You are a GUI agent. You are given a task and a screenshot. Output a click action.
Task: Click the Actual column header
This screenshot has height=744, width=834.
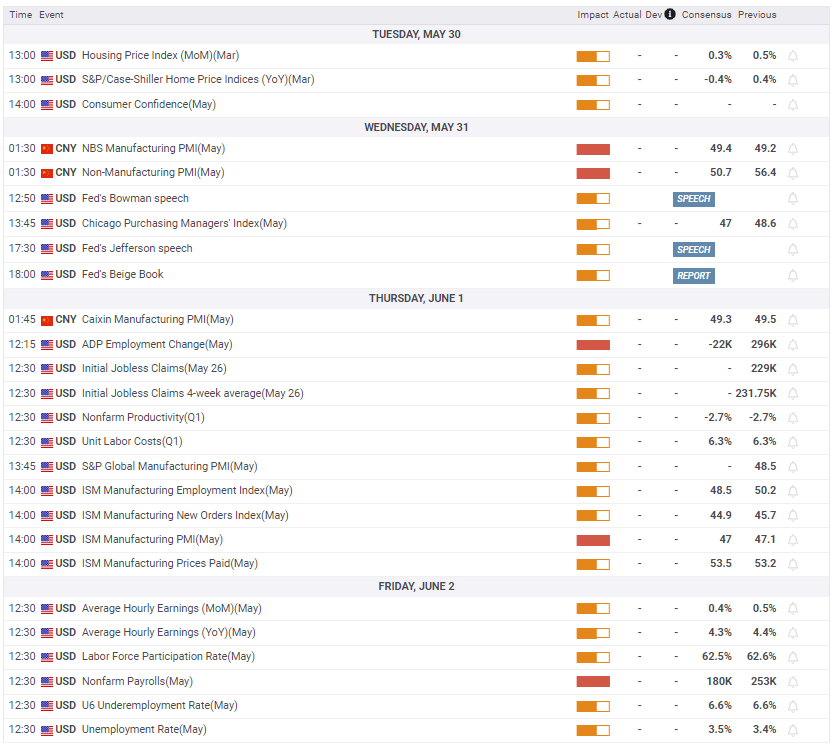coord(627,15)
